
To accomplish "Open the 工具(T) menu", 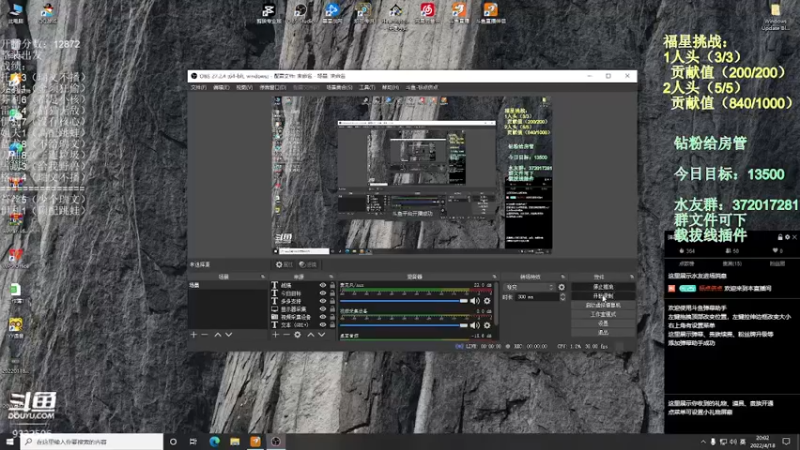I will 367,87.
